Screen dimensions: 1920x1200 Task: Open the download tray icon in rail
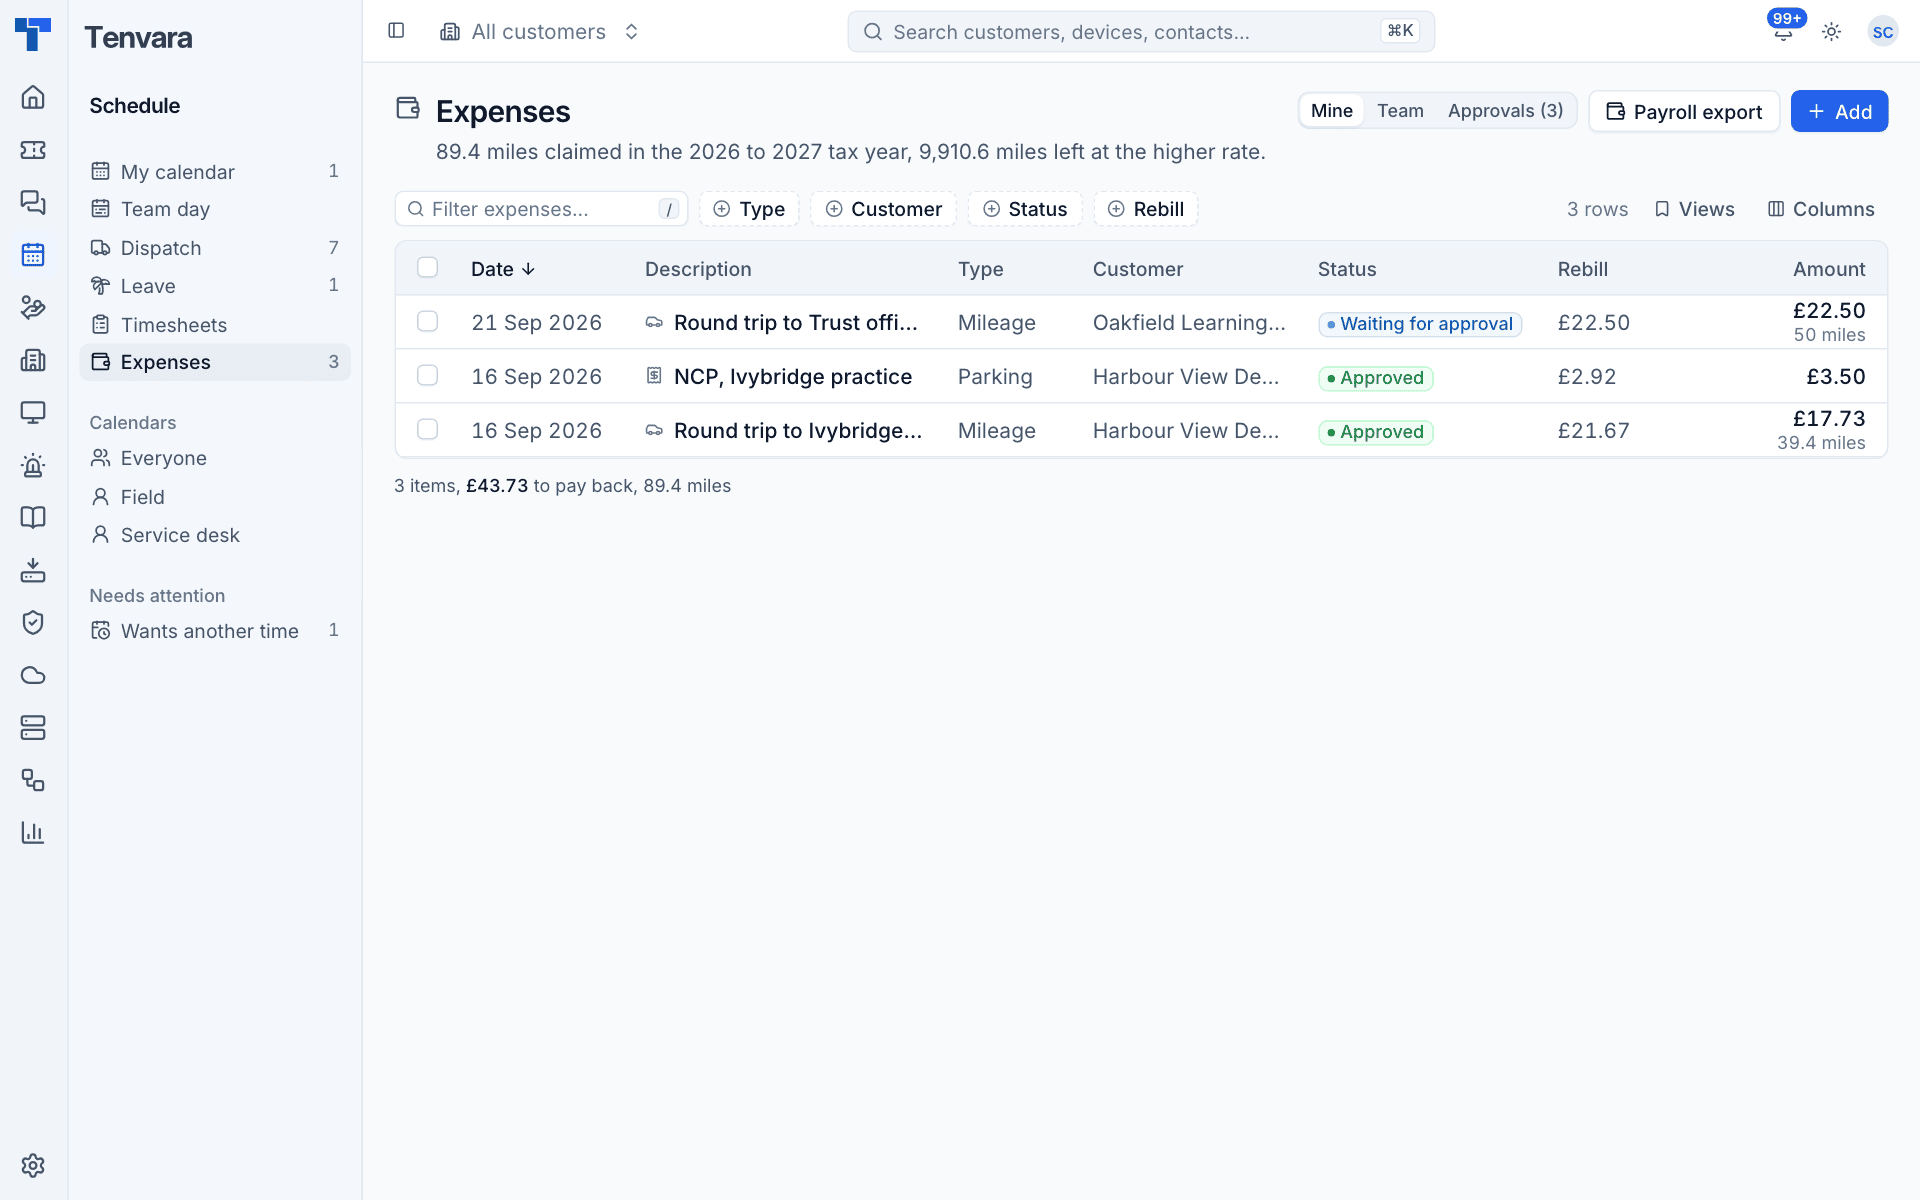pos(33,570)
